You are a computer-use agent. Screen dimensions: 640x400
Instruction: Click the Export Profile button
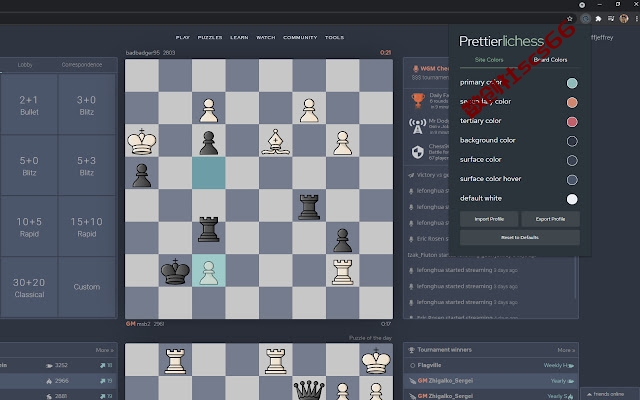pyautogui.click(x=550, y=219)
